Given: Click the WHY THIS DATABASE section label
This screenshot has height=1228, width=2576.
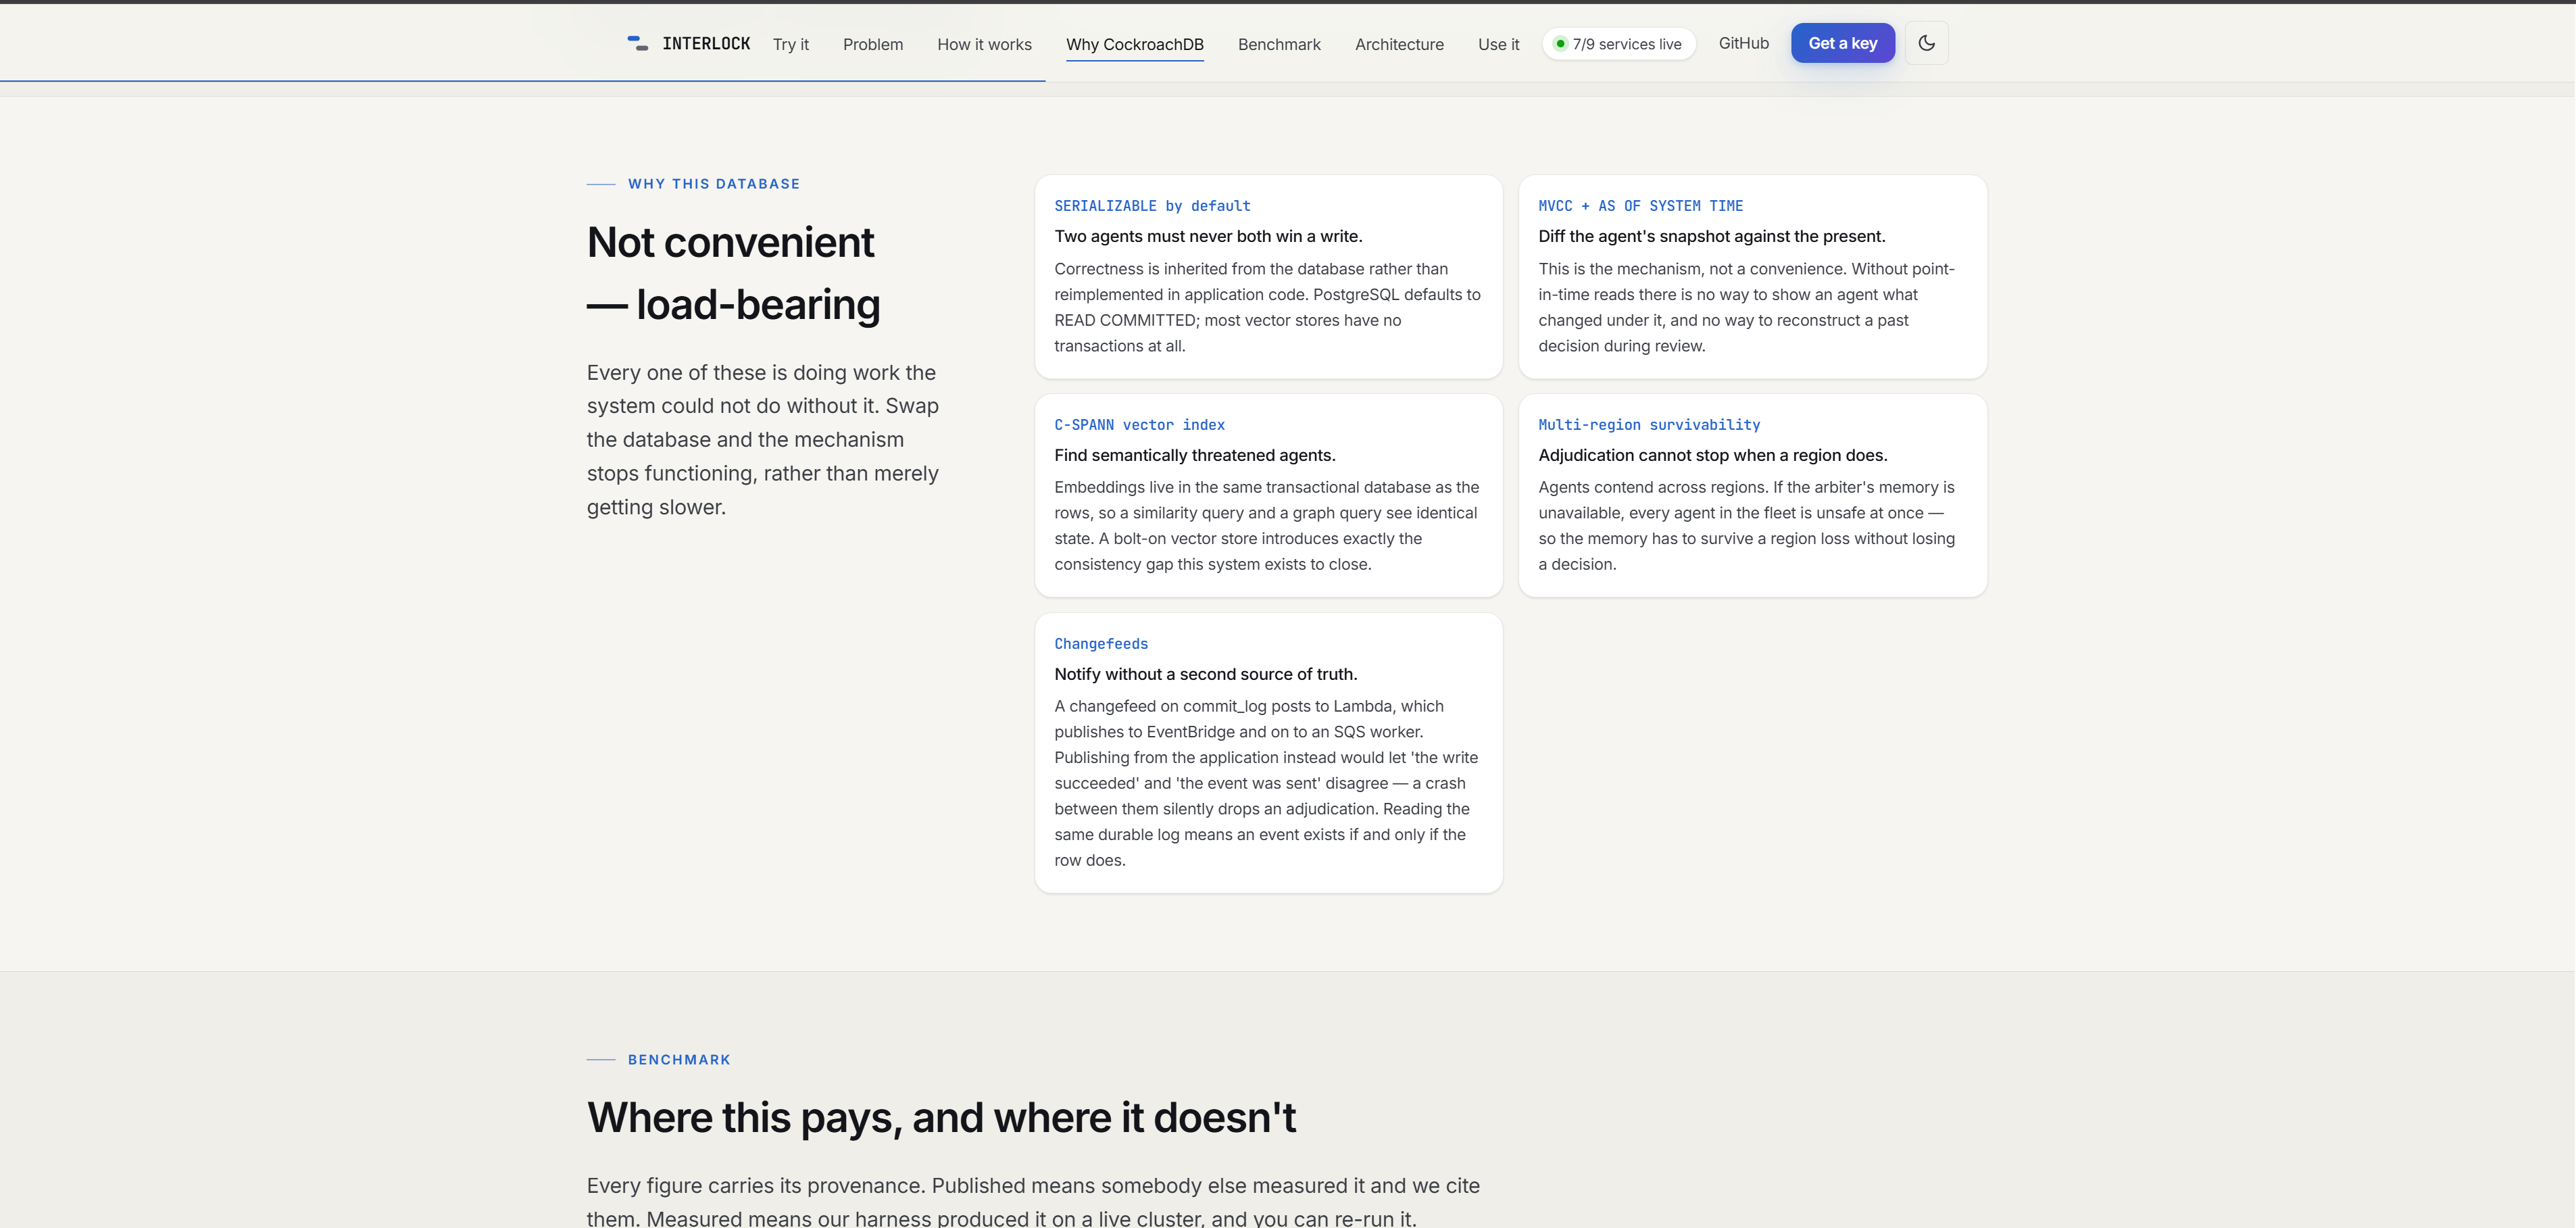Looking at the screenshot, I should coord(713,184).
